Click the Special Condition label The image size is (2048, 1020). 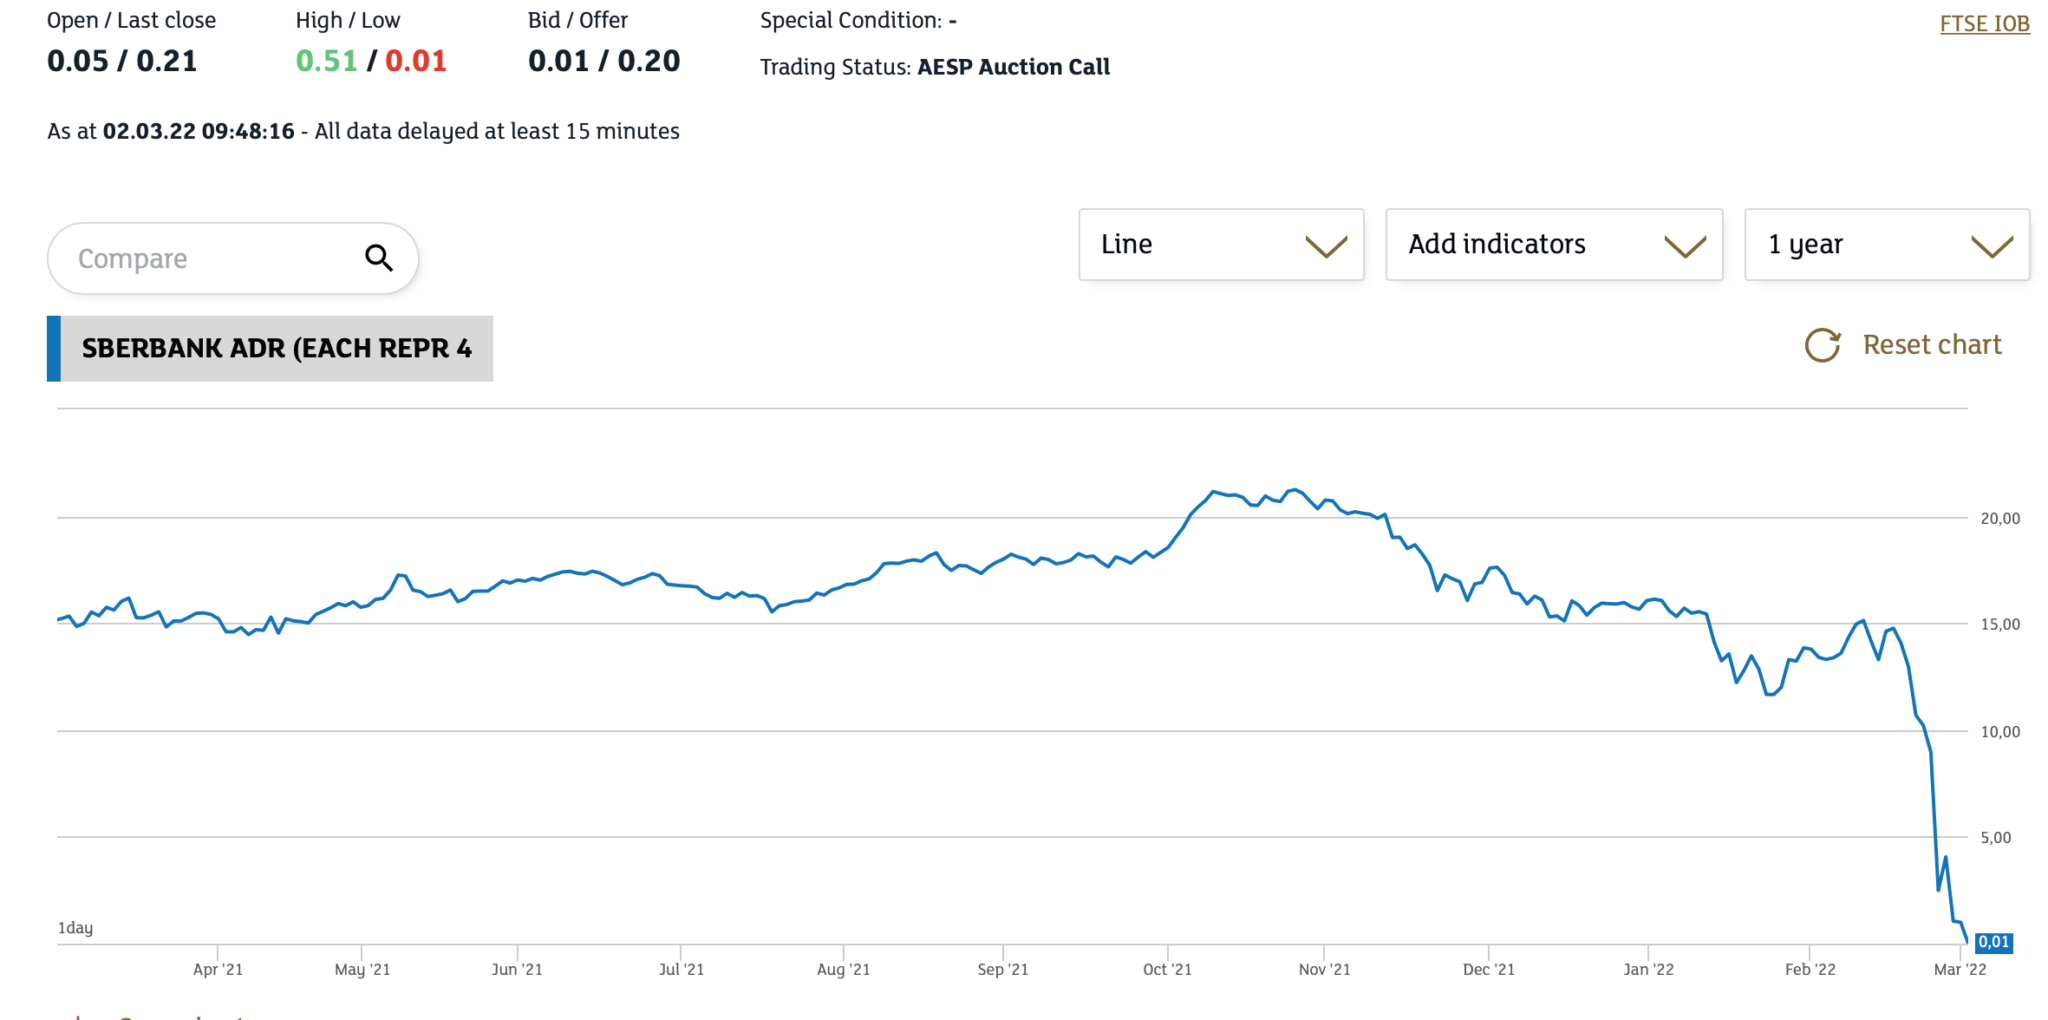(x=851, y=20)
